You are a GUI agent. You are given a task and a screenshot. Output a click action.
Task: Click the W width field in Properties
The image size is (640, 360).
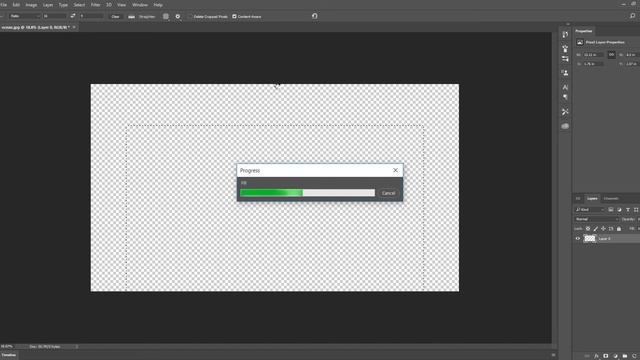tap(593, 55)
